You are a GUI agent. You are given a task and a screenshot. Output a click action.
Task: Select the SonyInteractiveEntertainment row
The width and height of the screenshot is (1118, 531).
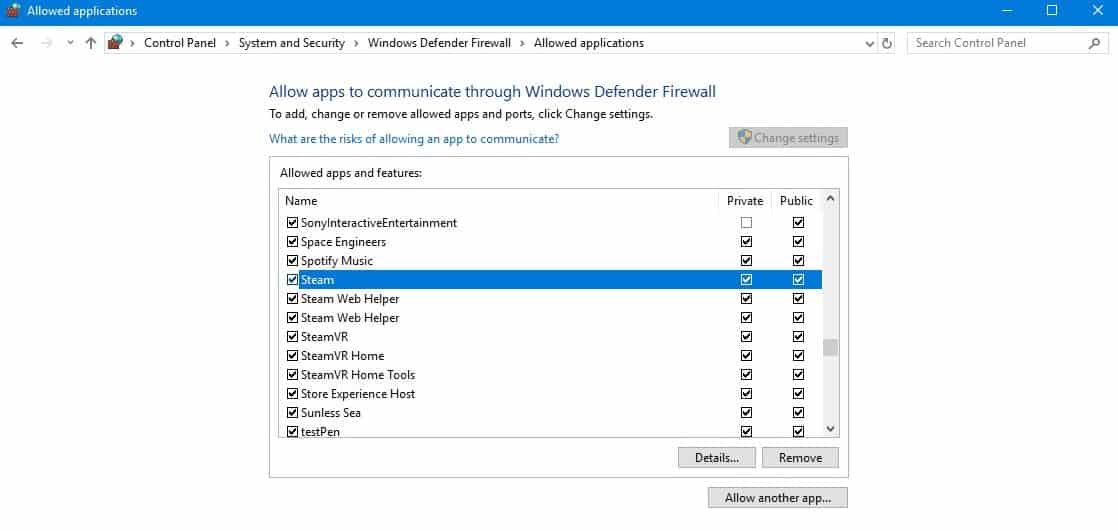pyautogui.click(x=550, y=222)
